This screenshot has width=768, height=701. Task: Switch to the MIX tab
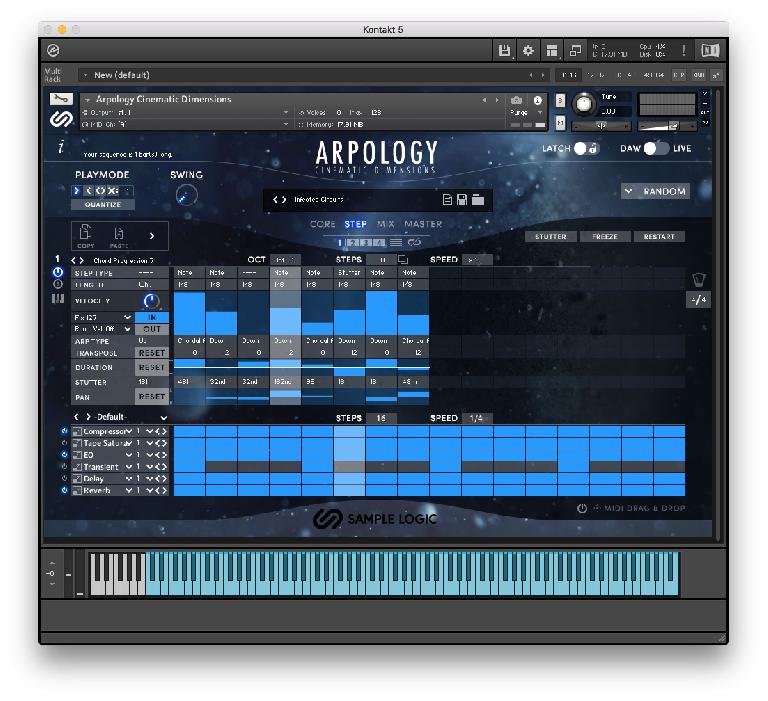point(385,224)
